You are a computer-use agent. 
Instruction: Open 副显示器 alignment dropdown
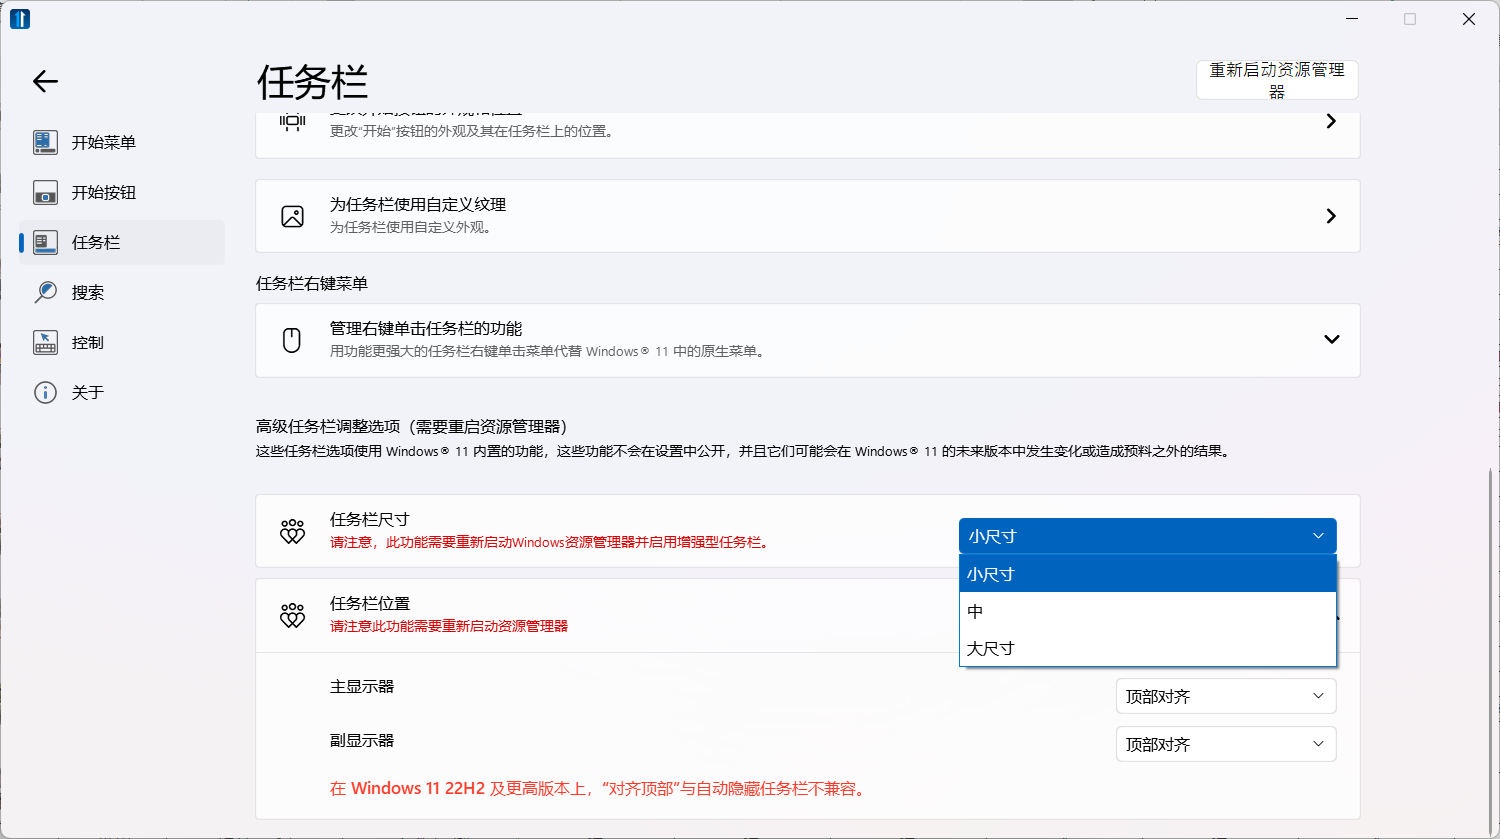(x=1225, y=744)
